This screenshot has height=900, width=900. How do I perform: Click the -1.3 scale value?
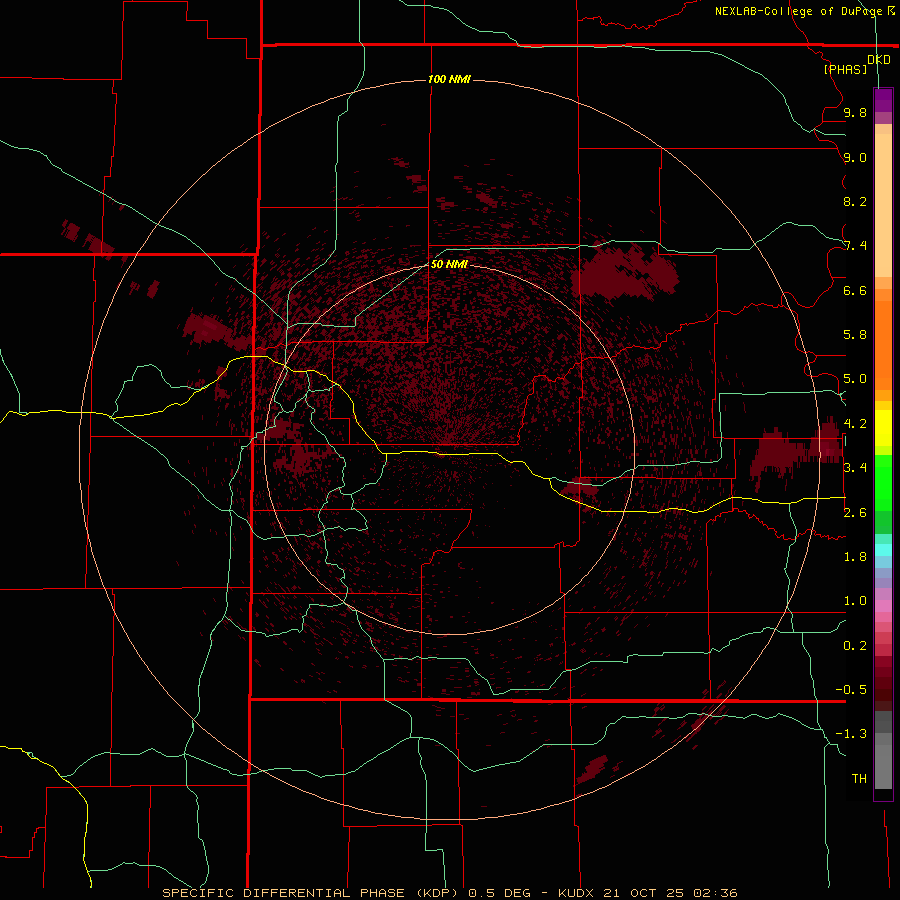[x=851, y=734]
